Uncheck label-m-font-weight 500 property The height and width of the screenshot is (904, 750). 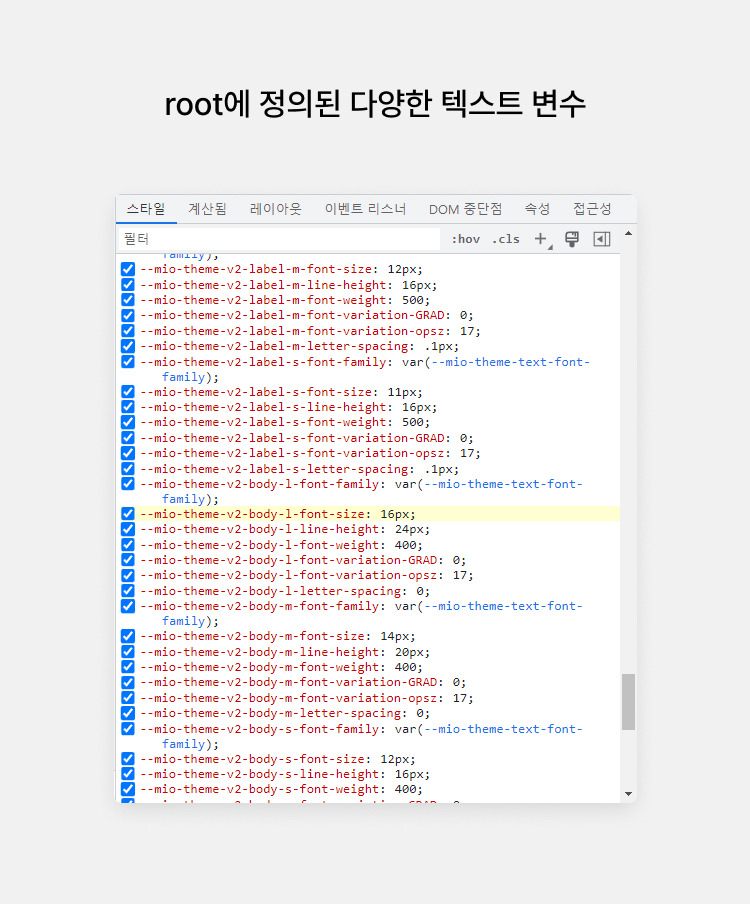coord(128,300)
